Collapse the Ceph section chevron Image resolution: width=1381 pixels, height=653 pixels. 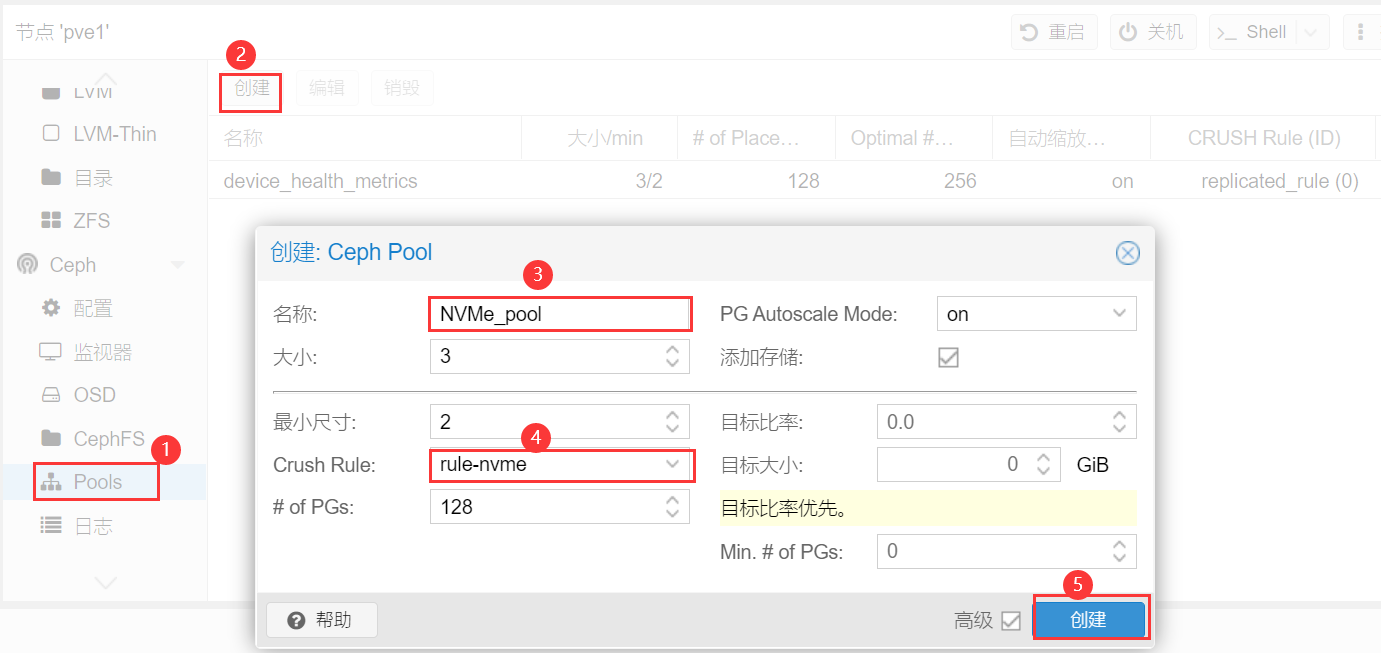[x=178, y=264]
